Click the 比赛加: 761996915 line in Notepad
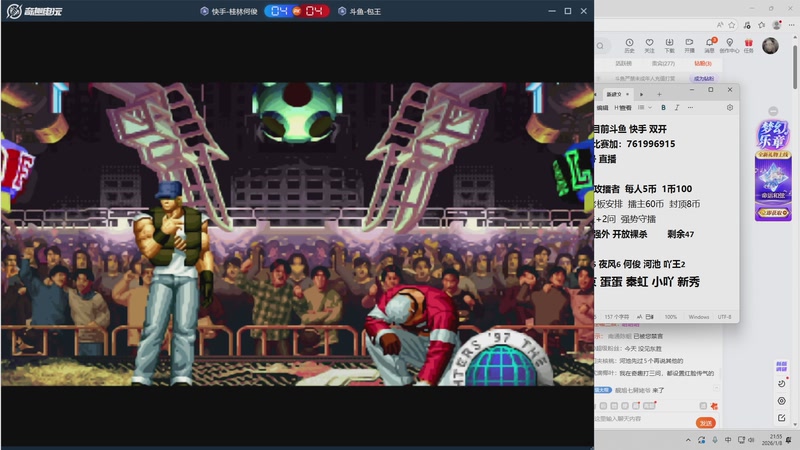 click(x=634, y=144)
